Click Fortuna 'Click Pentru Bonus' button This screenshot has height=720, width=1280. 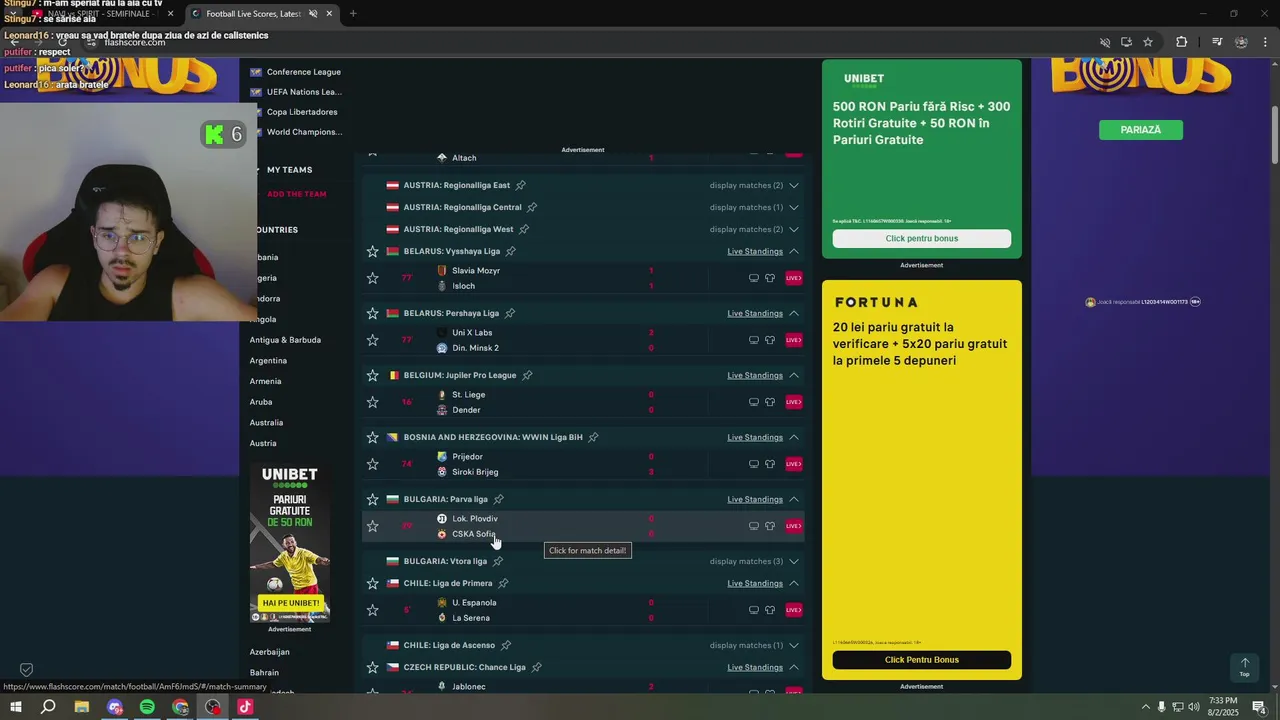pos(922,660)
